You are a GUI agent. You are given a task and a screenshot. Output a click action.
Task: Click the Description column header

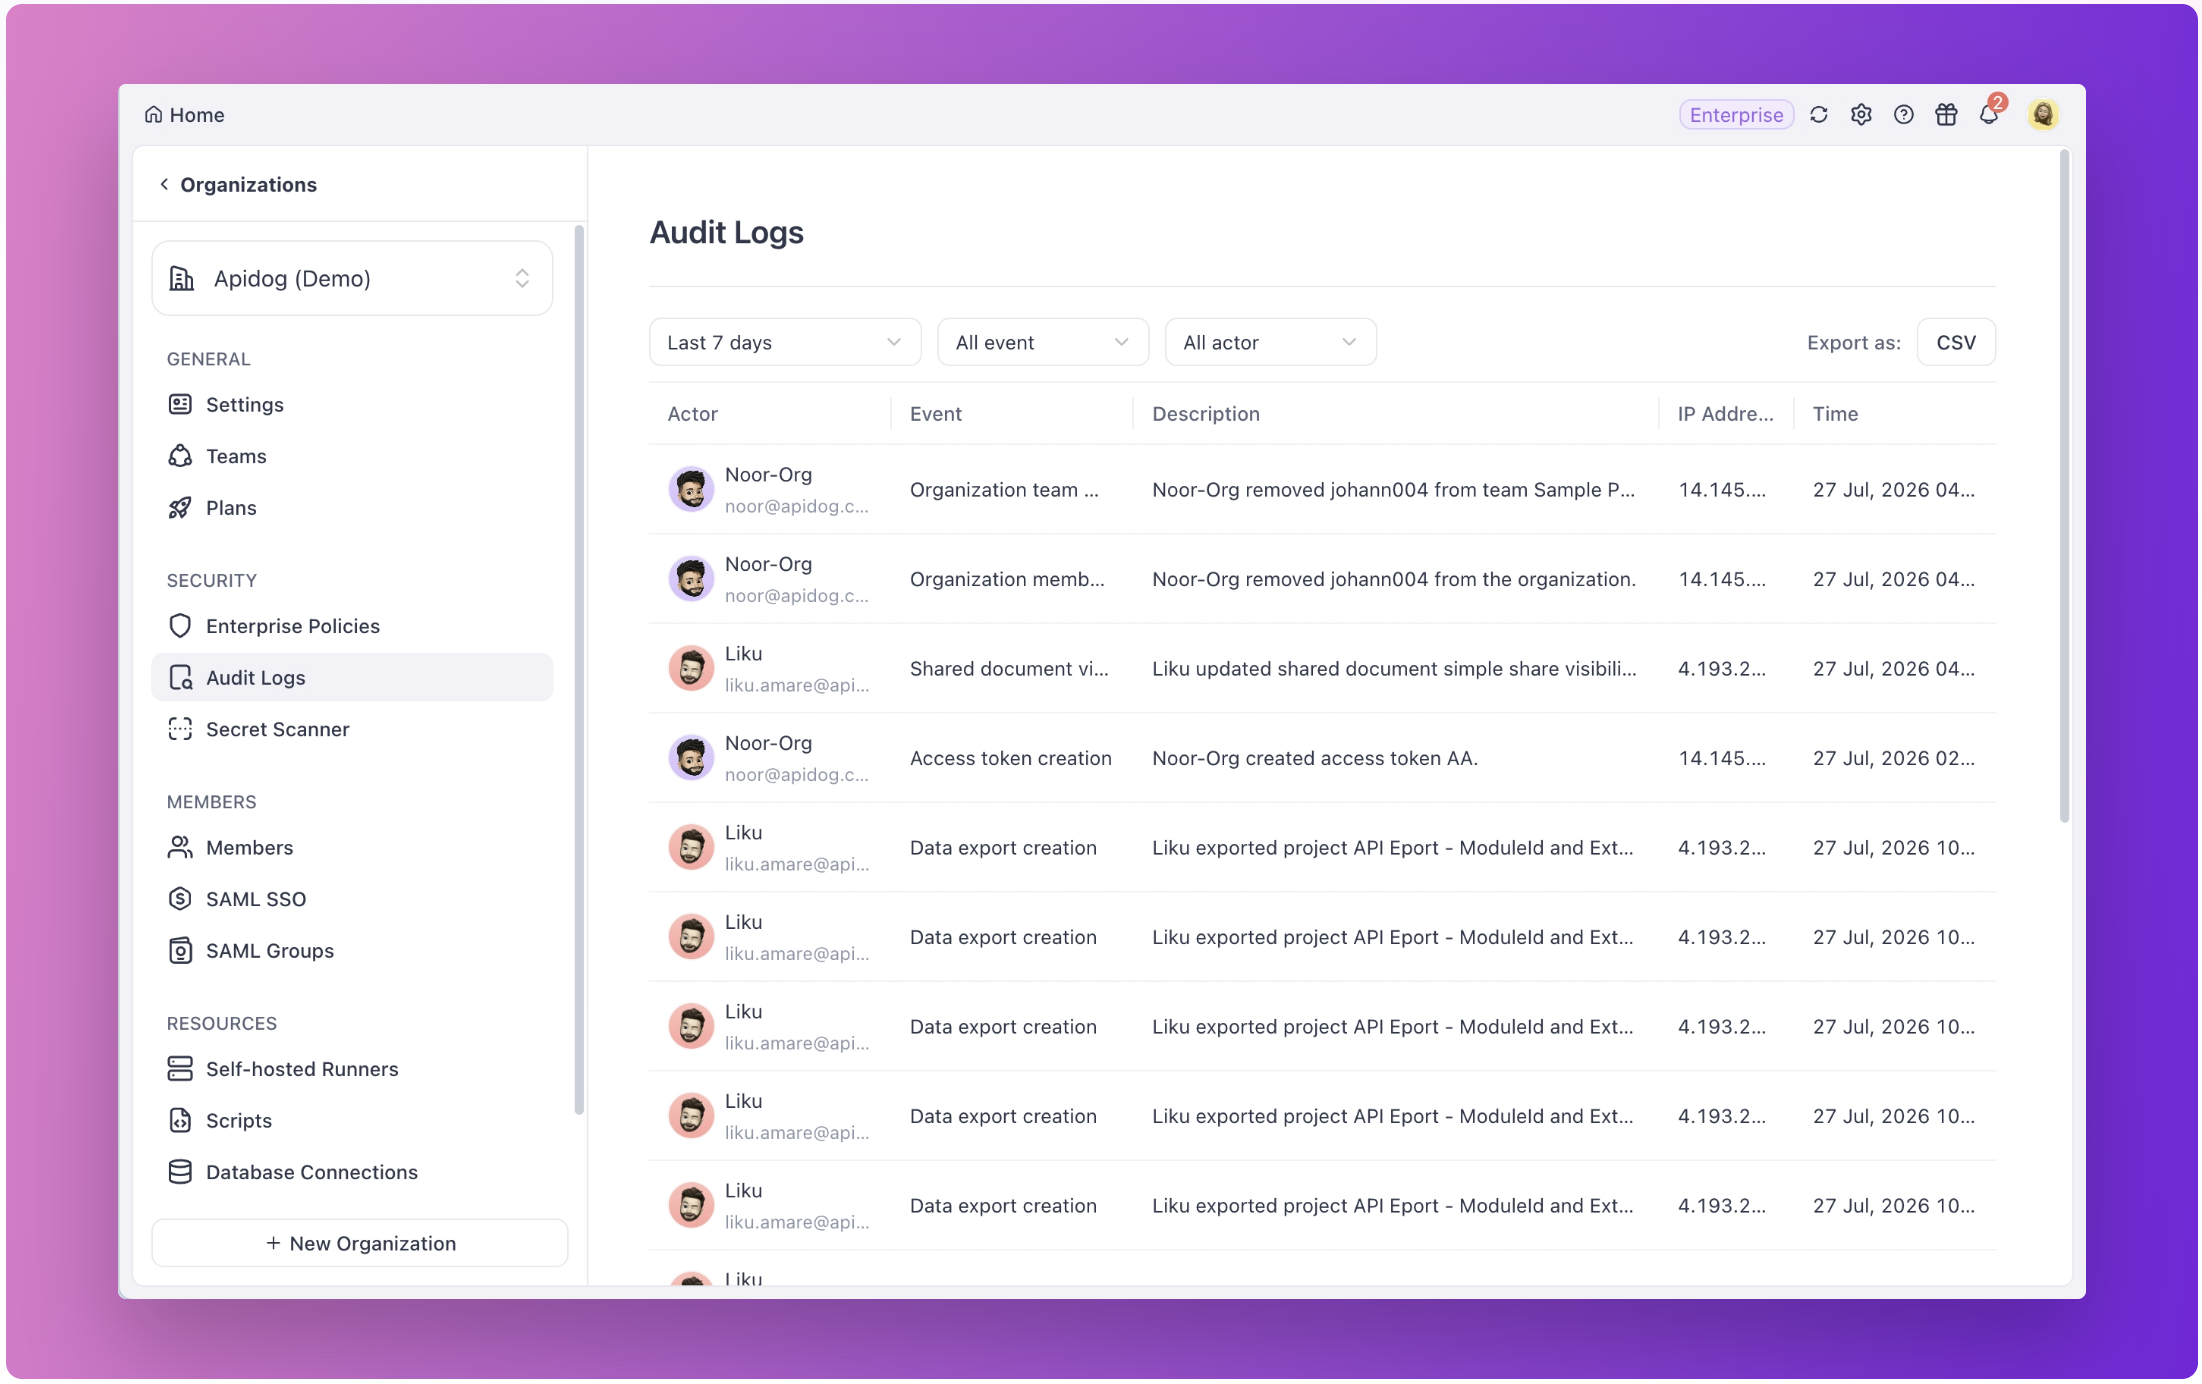click(1206, 413)
